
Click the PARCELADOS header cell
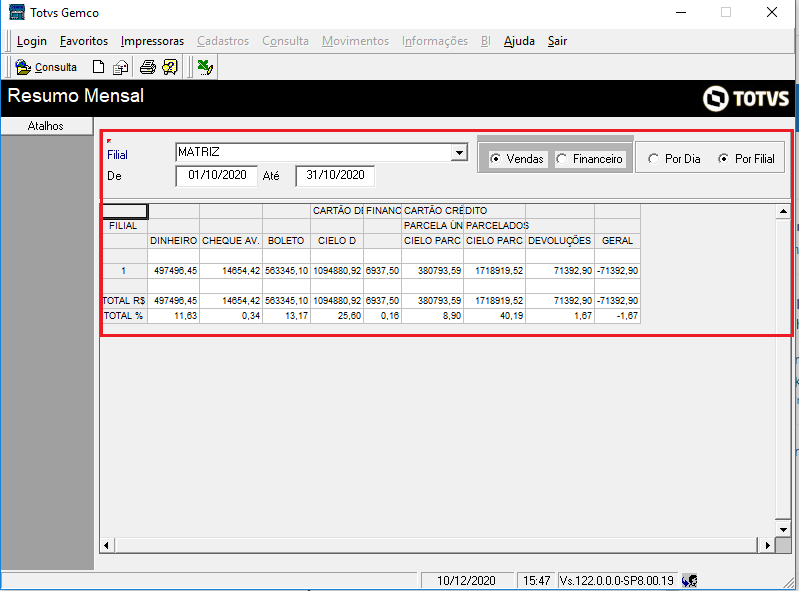[x=495, y=226]
